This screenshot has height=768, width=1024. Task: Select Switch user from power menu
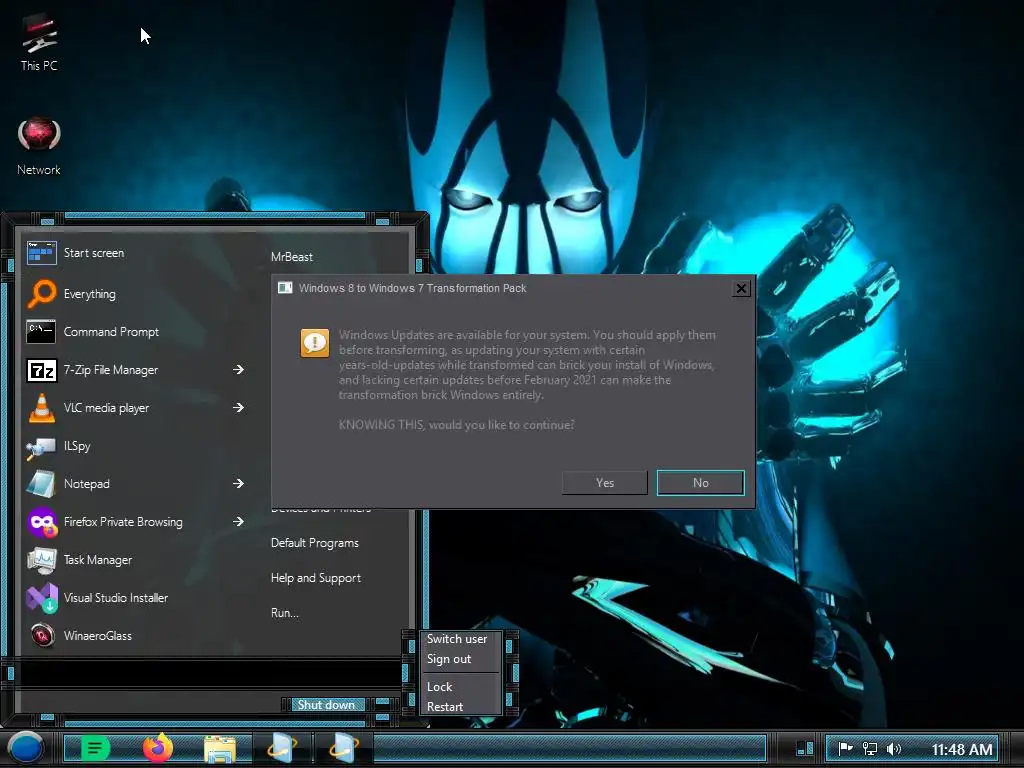(457, 639)
